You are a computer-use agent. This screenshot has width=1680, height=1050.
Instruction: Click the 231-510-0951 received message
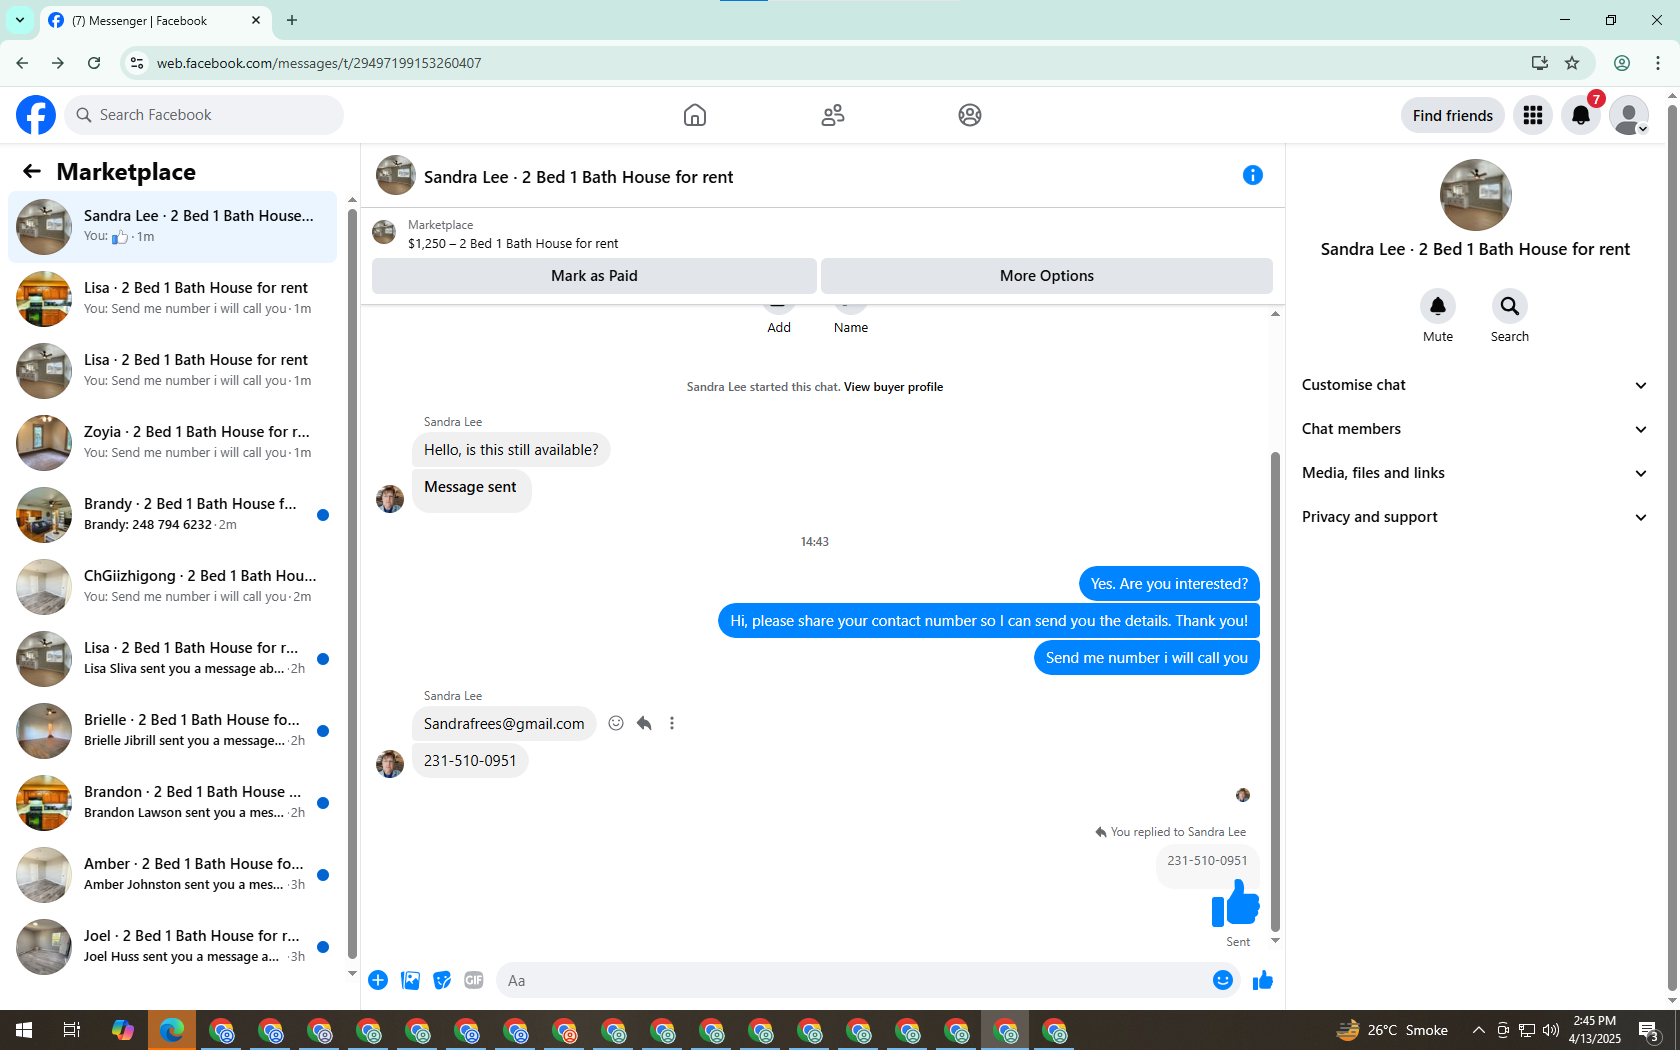(470, 761)
